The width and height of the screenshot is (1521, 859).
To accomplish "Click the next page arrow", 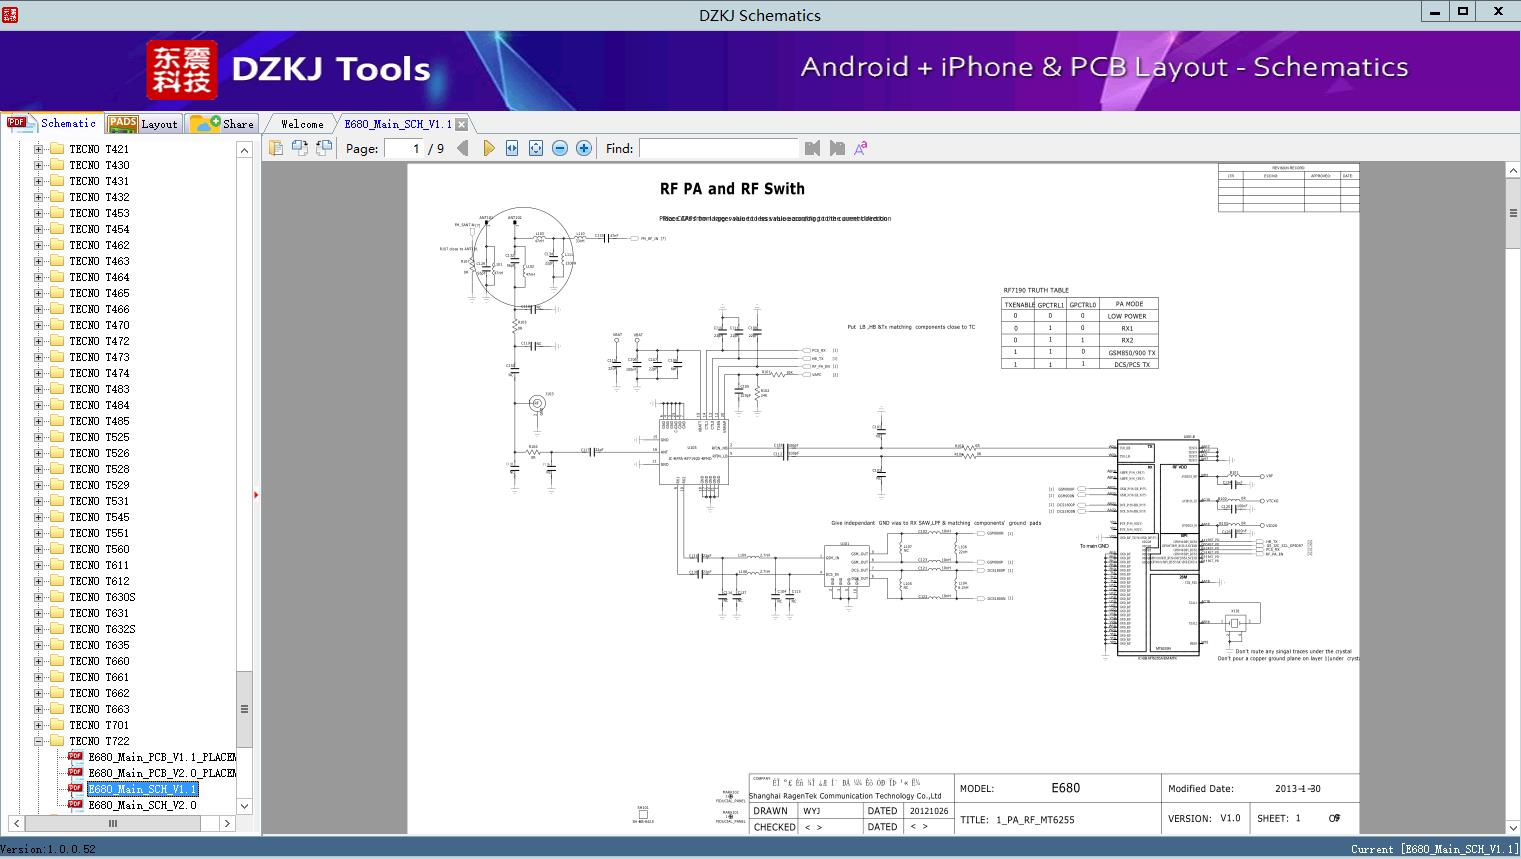I will point(488,148).
